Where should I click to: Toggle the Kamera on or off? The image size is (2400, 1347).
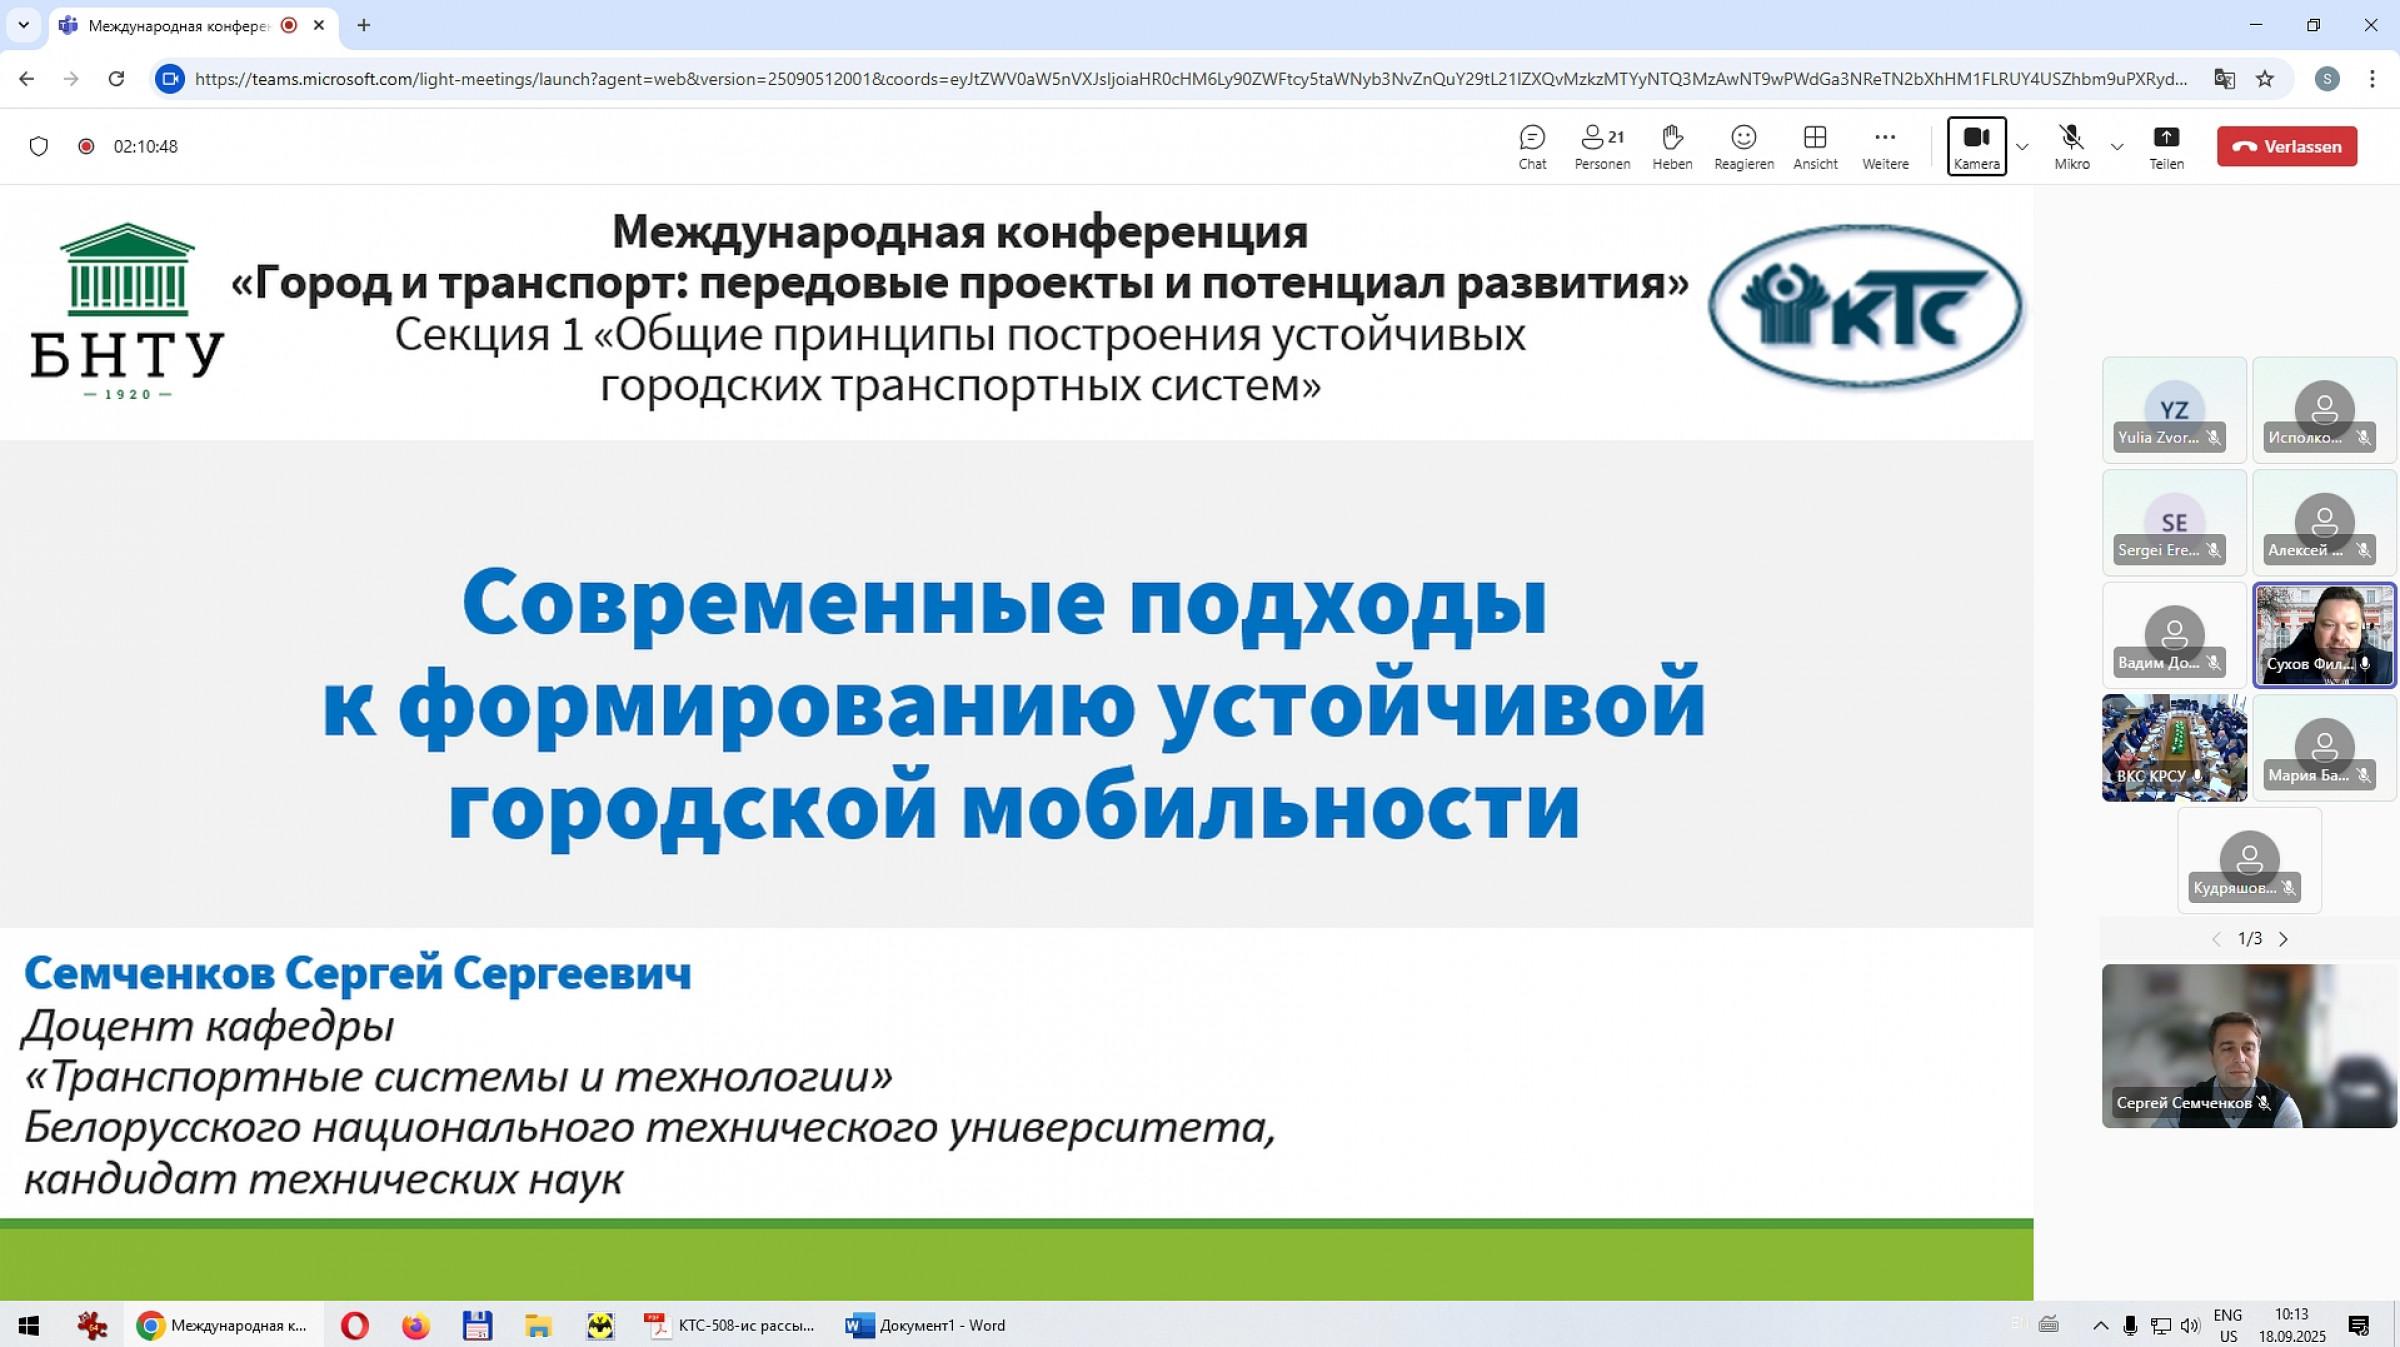(1976, 146)
